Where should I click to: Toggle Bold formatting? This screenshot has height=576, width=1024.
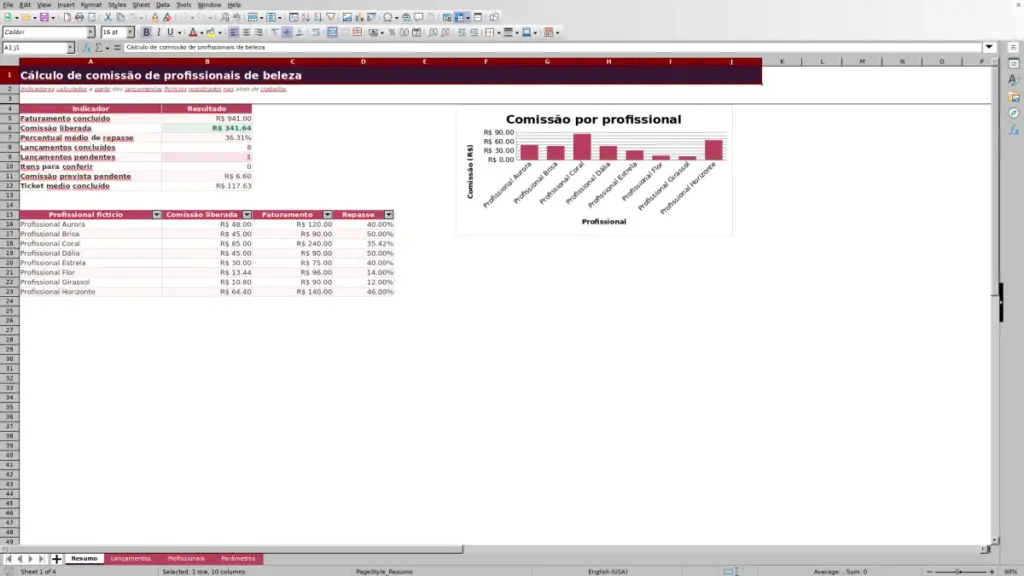point(146,33)
